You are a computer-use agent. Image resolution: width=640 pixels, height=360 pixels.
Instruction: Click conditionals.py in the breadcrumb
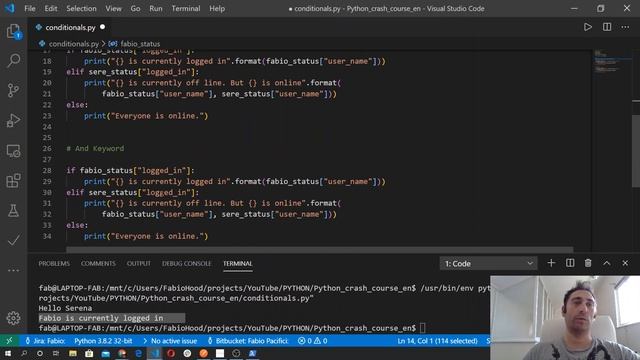pos(73,44)
